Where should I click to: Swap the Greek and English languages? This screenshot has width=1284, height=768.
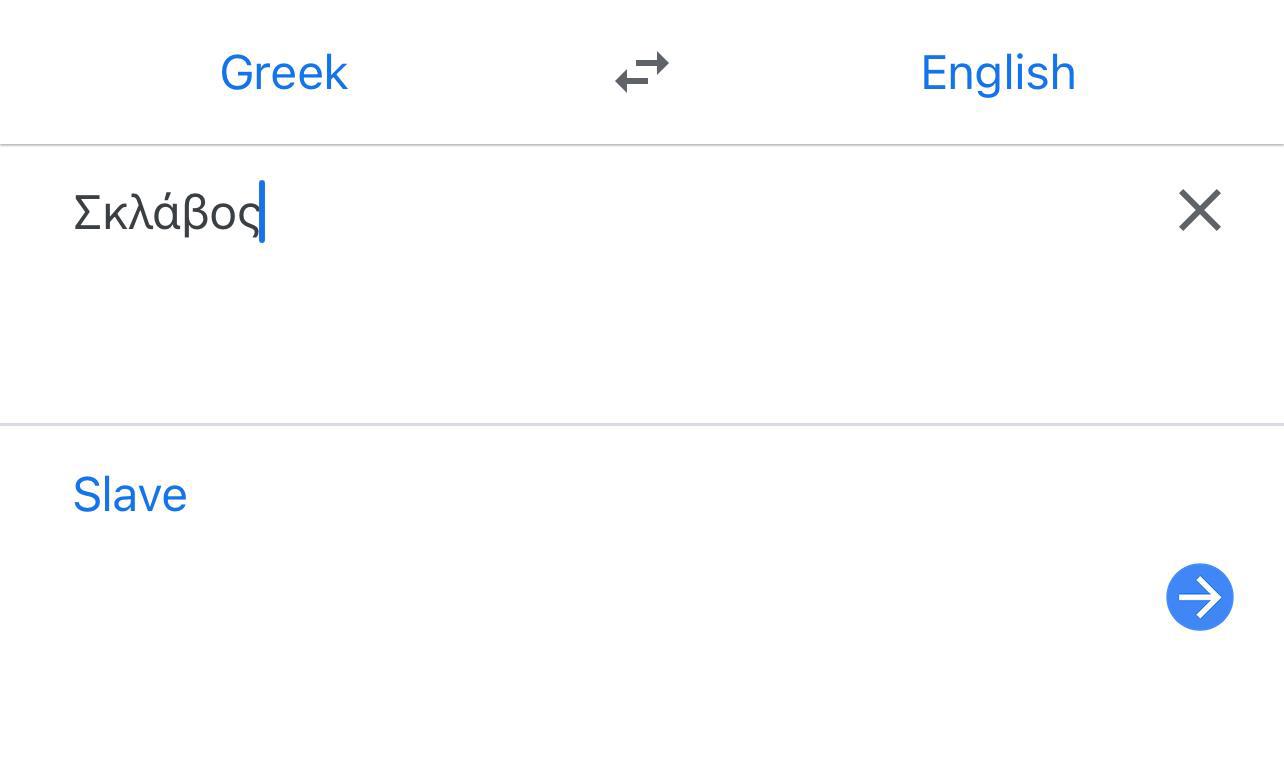point(641,73)
